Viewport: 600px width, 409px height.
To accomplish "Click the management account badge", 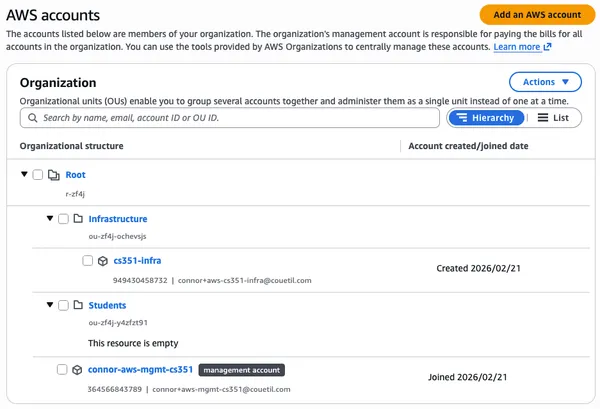I will [241, 370].
